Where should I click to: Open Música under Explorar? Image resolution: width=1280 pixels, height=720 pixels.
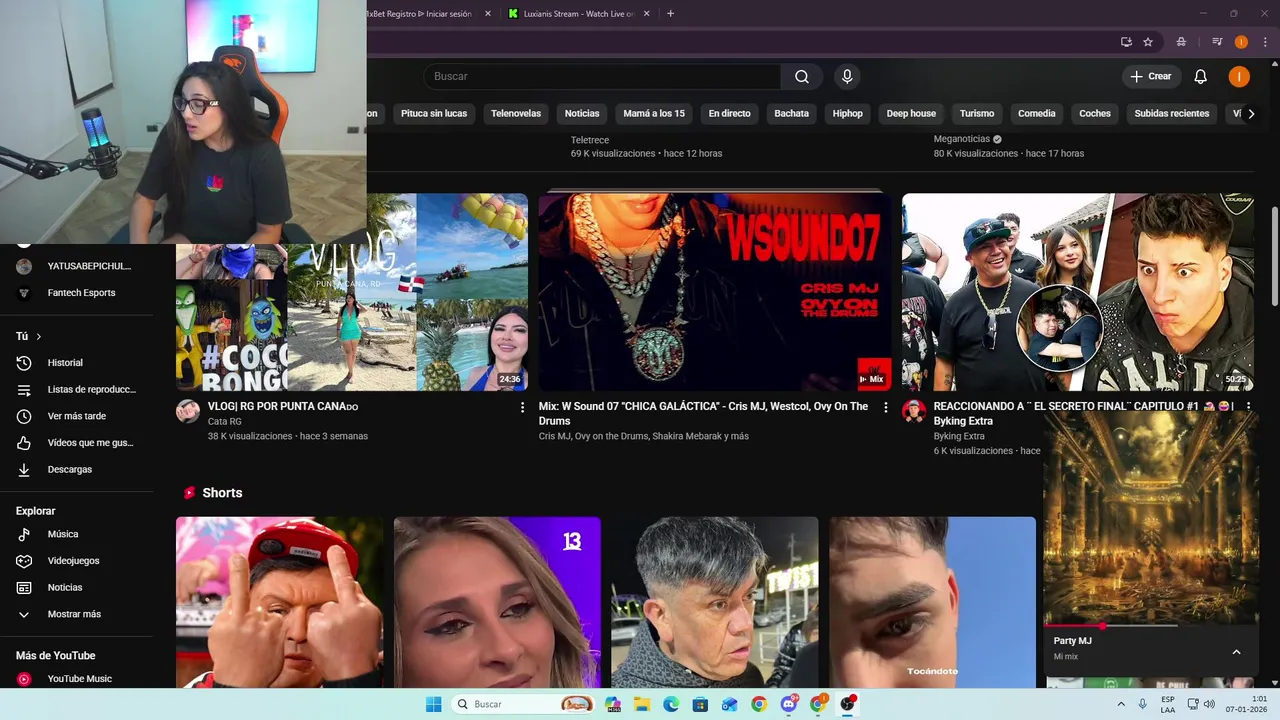[77, 534]
